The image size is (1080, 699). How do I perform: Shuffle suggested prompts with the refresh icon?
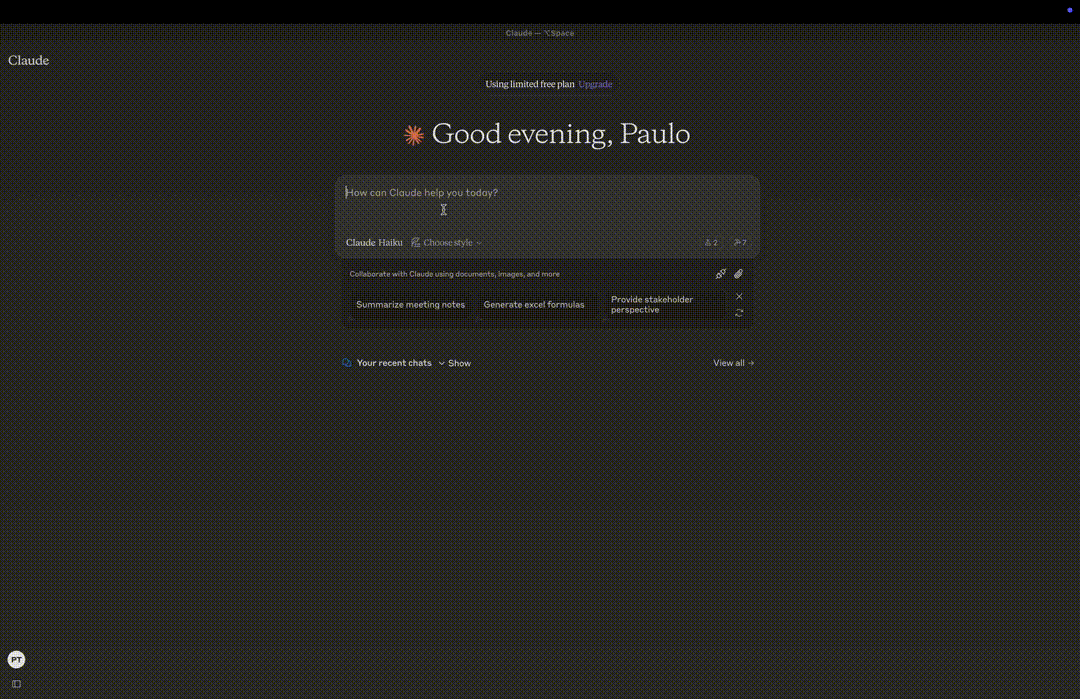tap(739, 312)
